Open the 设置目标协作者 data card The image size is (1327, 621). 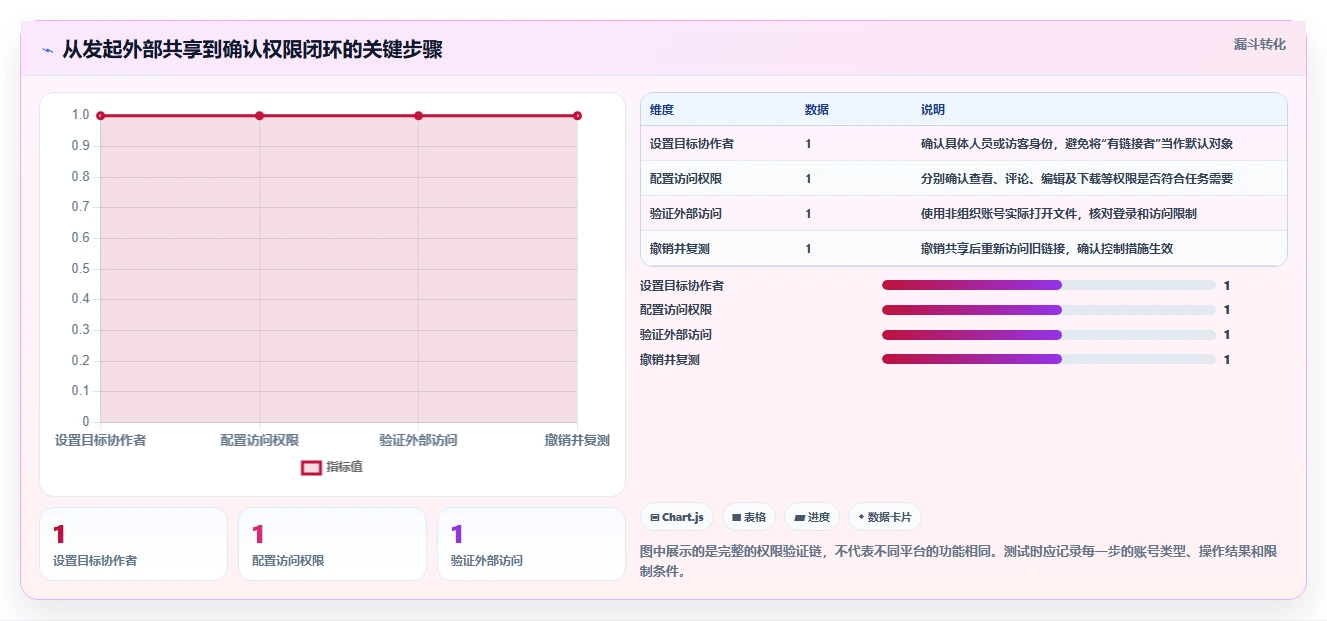133,544
